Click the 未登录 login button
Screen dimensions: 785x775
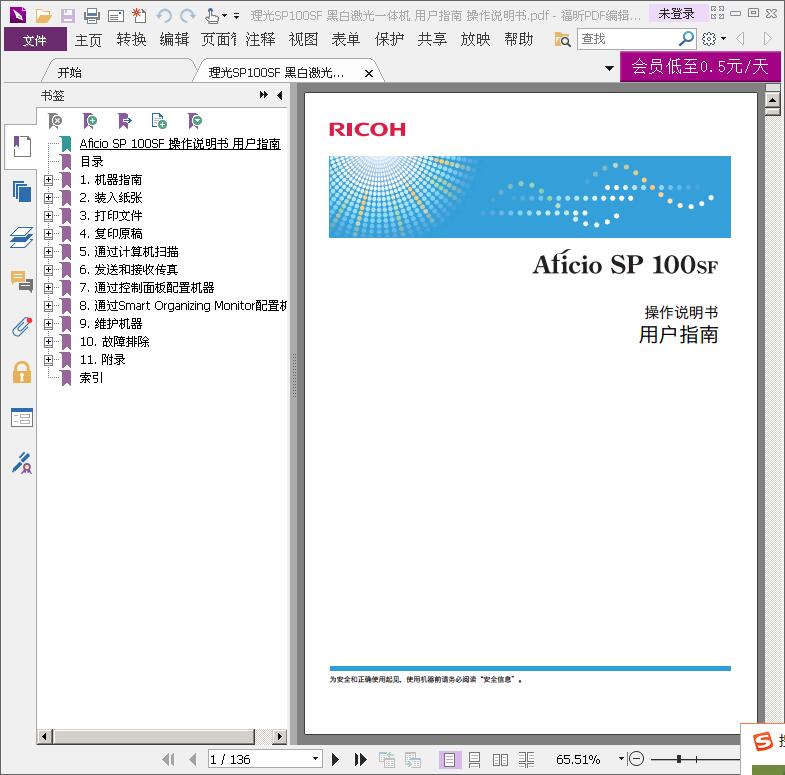[x=676, y=14]
